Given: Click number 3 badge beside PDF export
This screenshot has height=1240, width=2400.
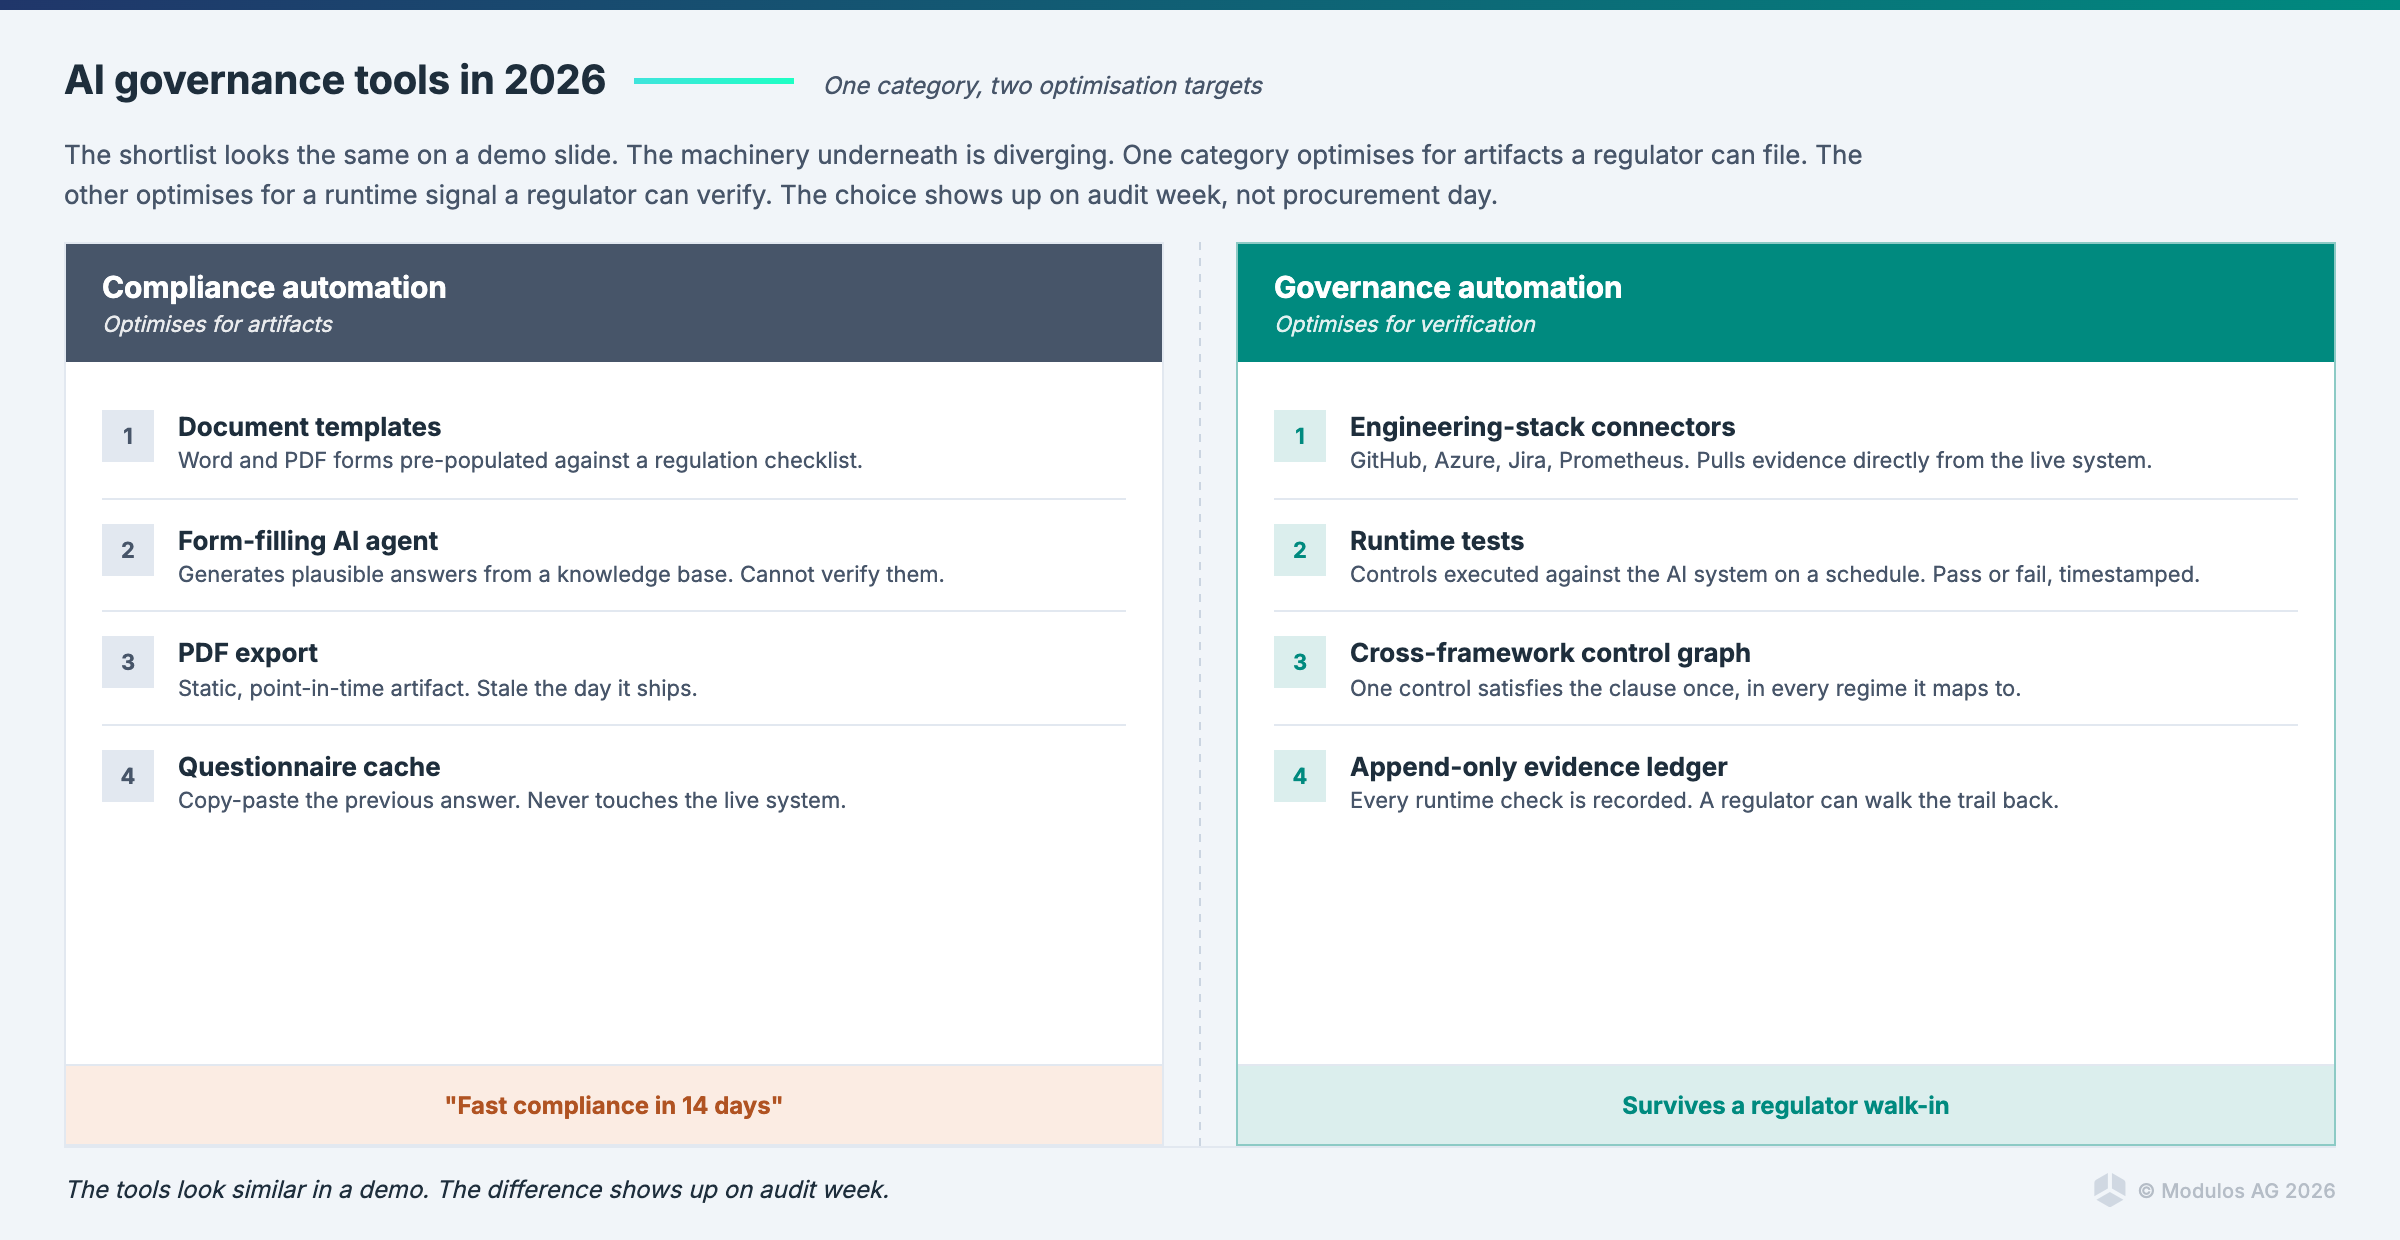Looking at the screenshot, I should tap(128, 662).
